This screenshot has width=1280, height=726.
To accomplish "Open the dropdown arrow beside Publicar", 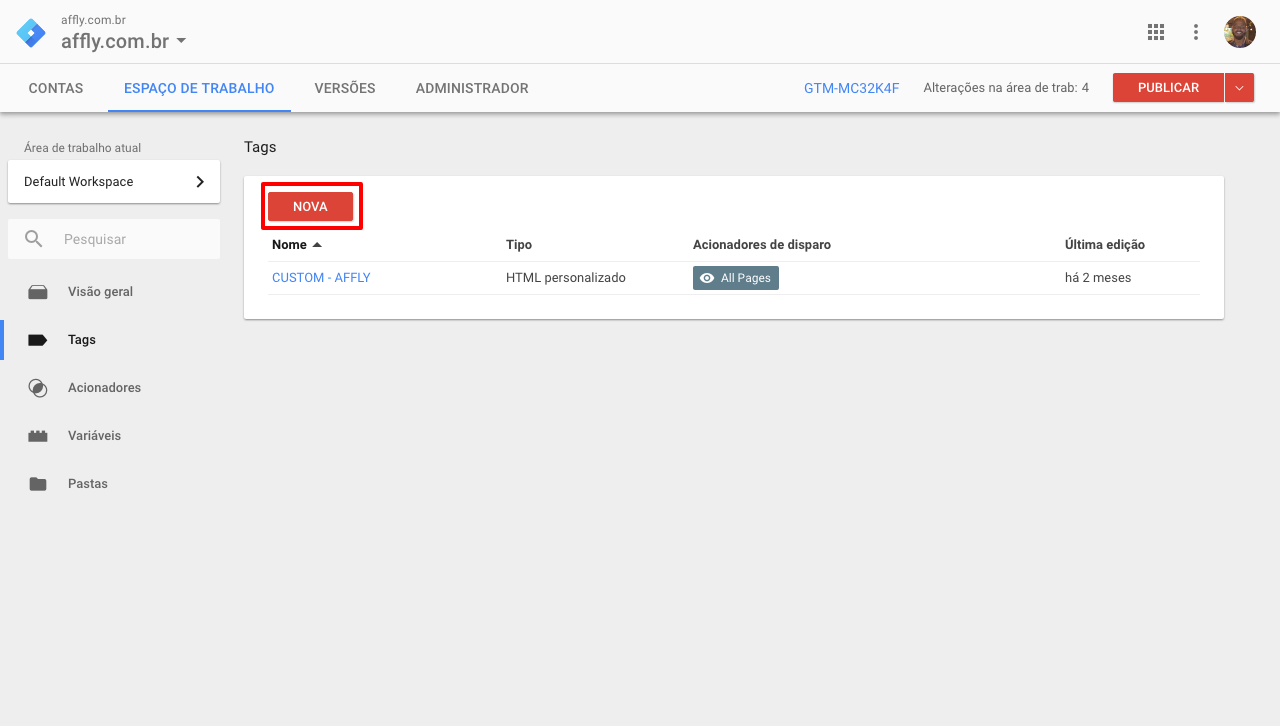I will coord(1239,88).
